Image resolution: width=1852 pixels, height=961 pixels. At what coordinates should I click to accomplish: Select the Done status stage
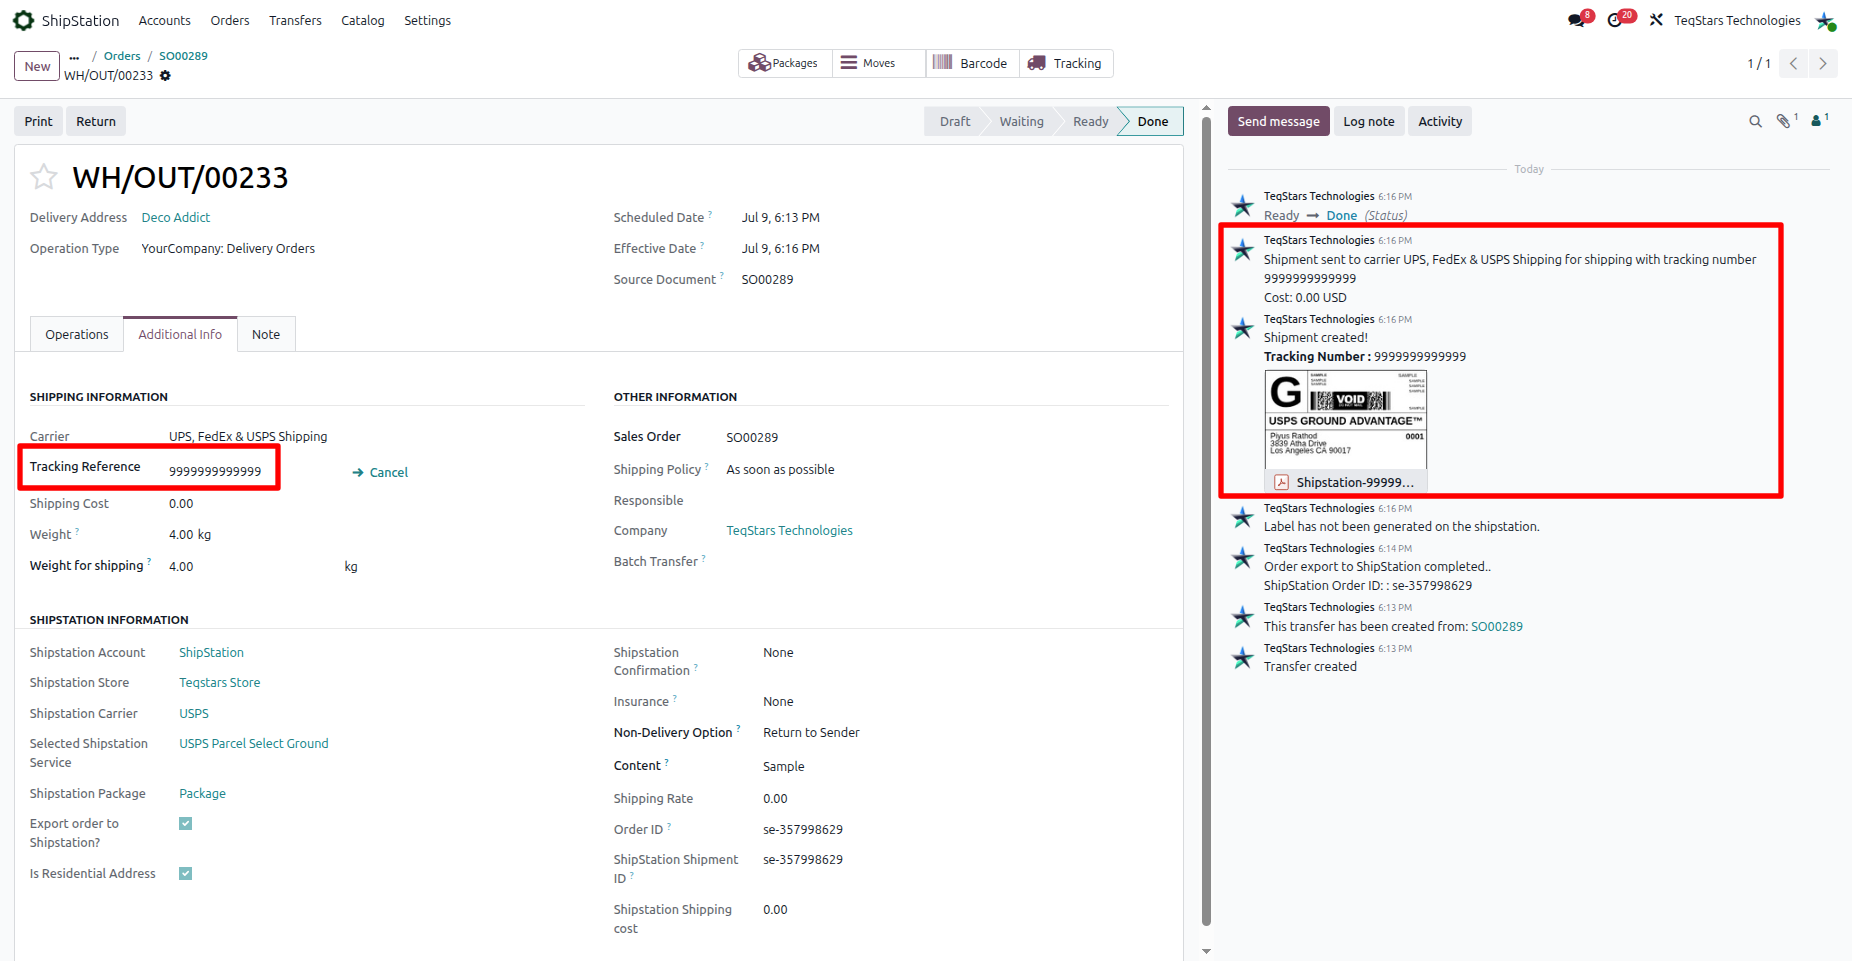tap(1152, 121)
